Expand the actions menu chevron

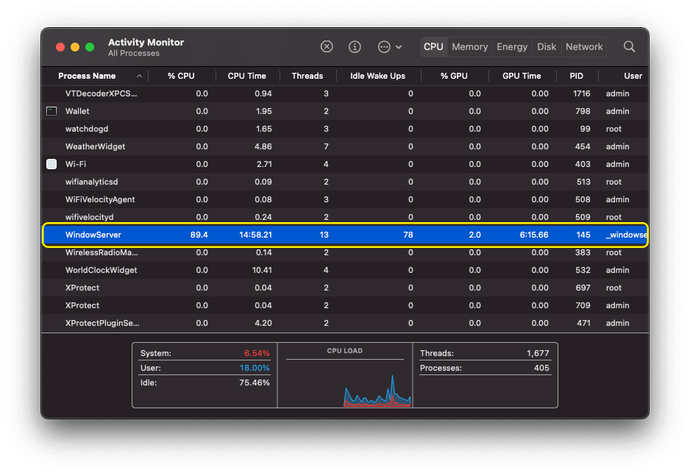[x=399, y=47]
